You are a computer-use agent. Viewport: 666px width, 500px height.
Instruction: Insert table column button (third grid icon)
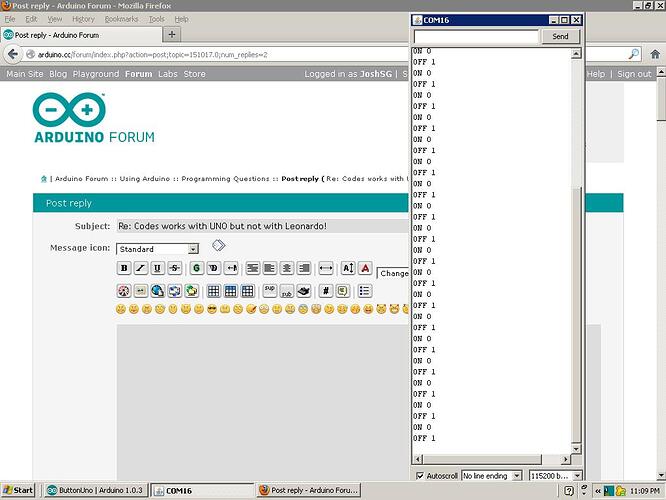(248, 291)
